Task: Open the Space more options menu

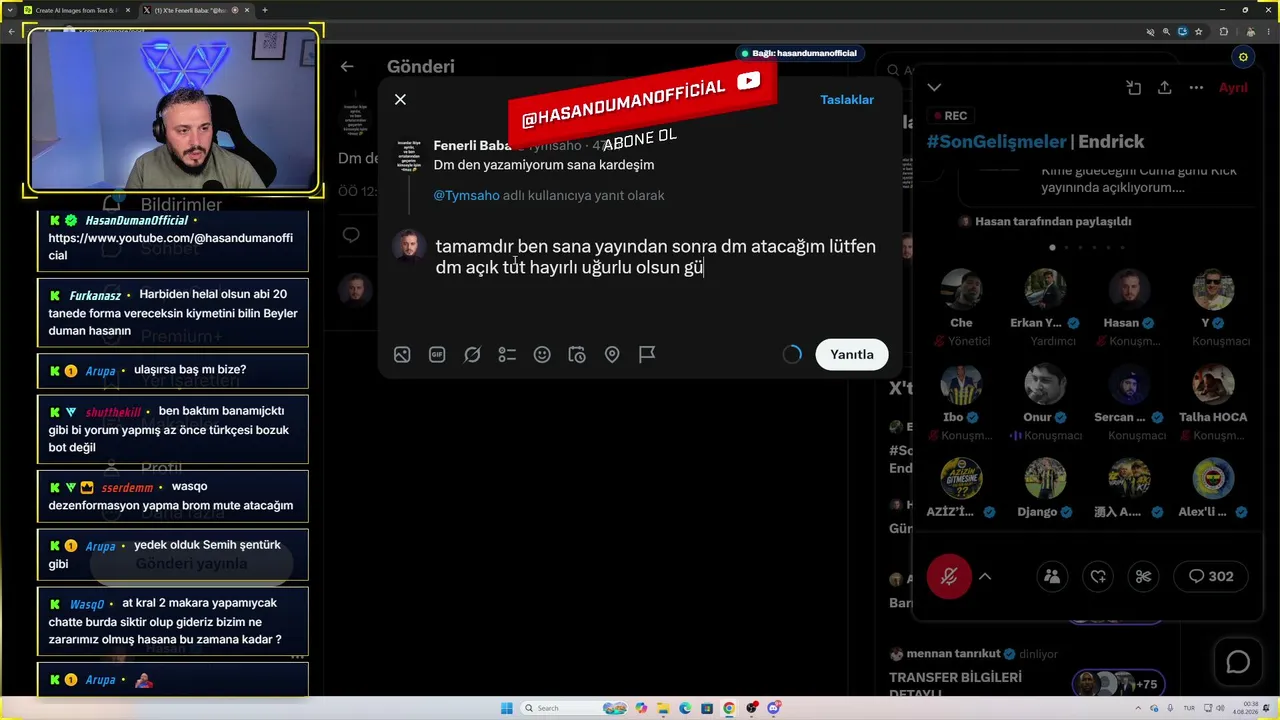Action: [x=1196, y=88]
